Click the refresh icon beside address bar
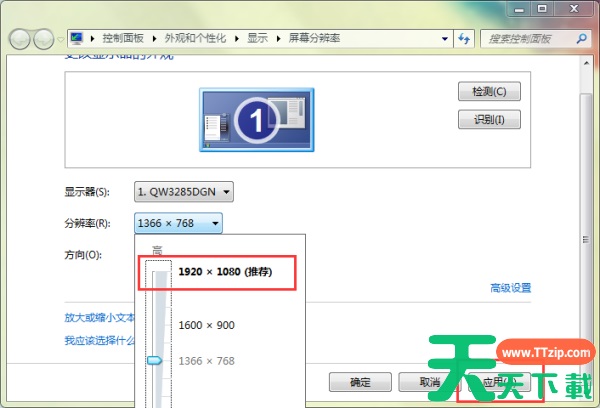 (x=464, y=38)
